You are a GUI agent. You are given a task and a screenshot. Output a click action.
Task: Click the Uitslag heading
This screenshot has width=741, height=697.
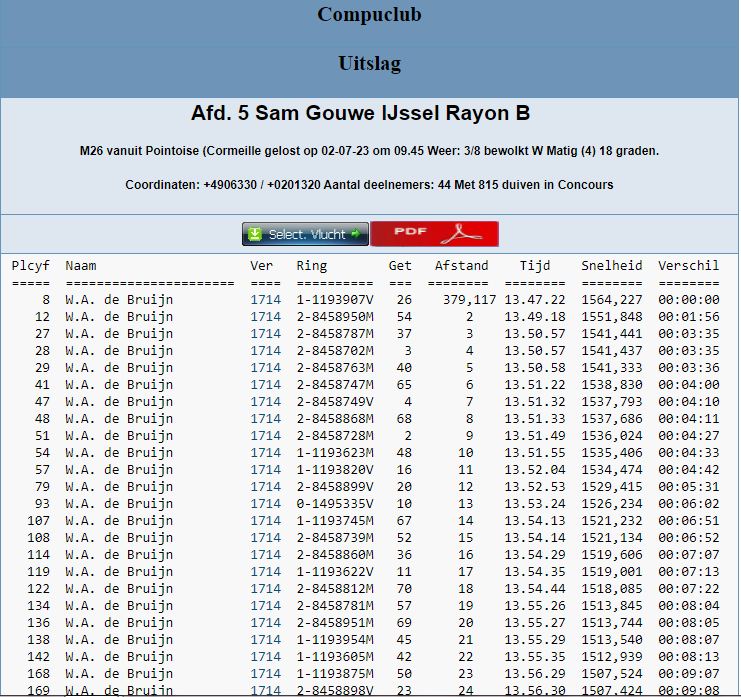[370, 63]
